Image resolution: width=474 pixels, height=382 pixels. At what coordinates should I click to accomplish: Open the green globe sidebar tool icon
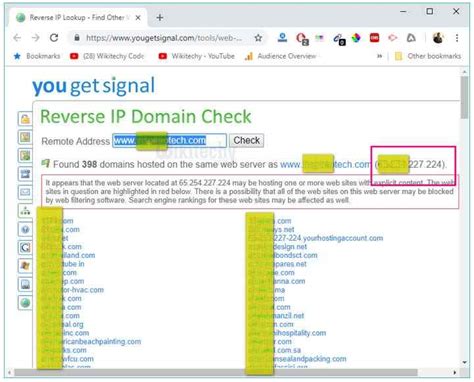[25, 303]
